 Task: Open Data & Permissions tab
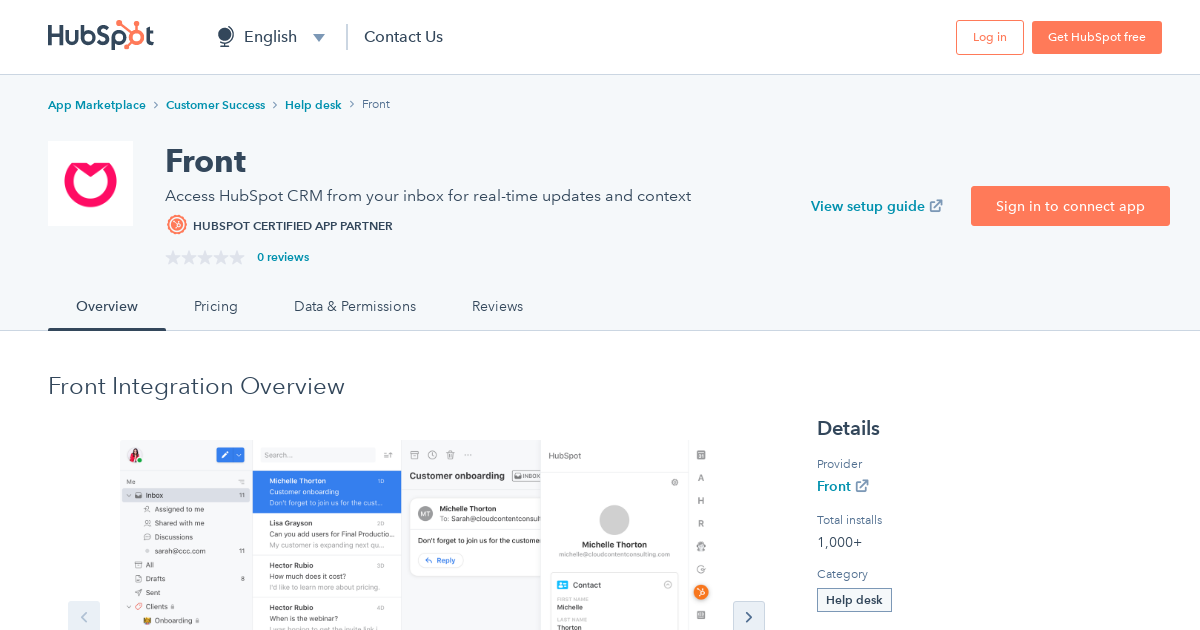(355, 307)
